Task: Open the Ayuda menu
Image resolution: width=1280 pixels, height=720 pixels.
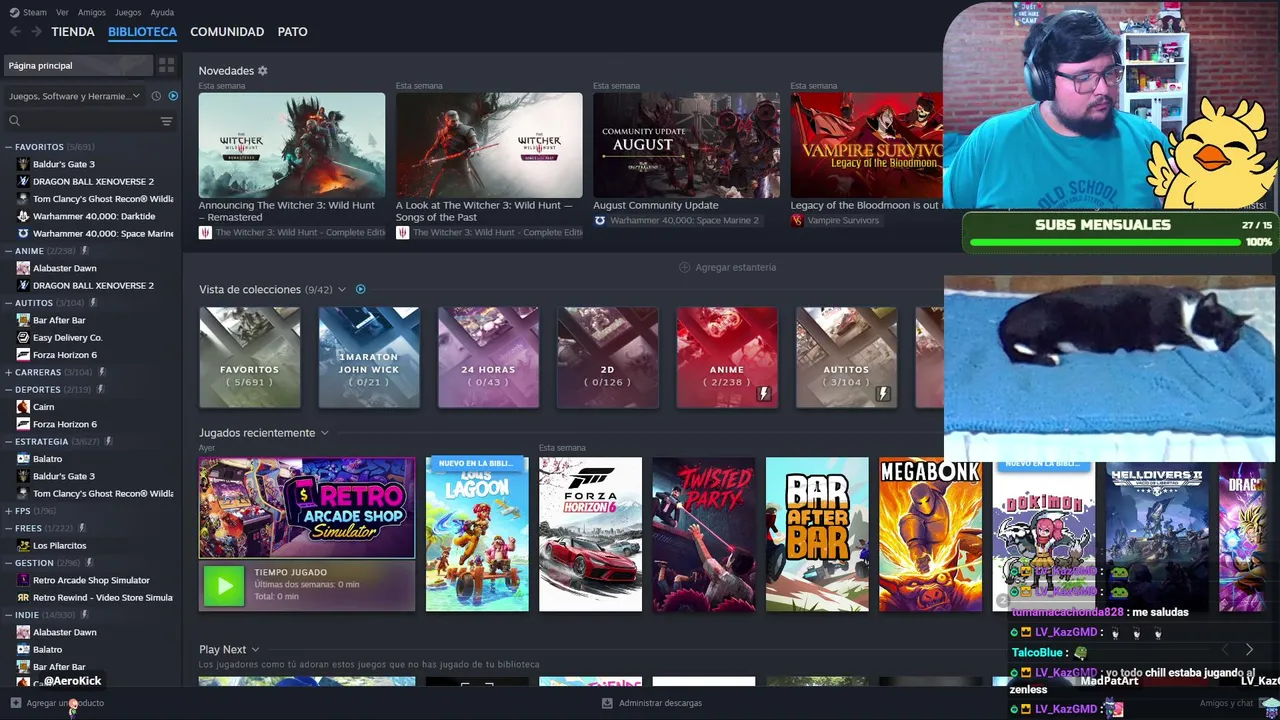Action: pyautogui.click(x=162, y=12)
